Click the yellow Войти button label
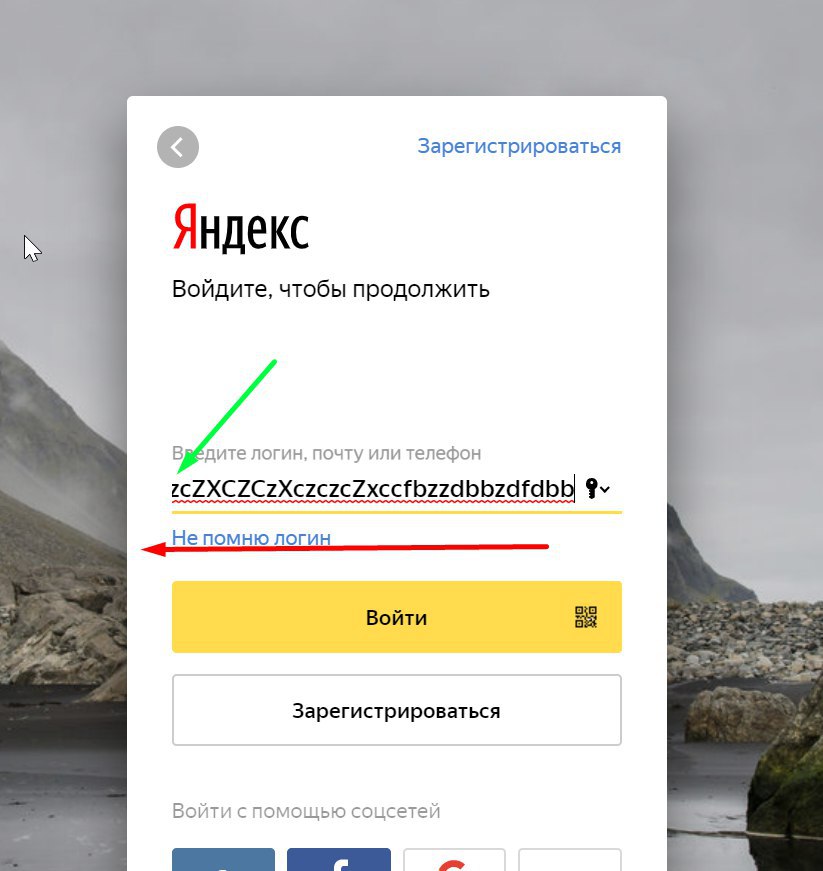 [x=397, y=618]
